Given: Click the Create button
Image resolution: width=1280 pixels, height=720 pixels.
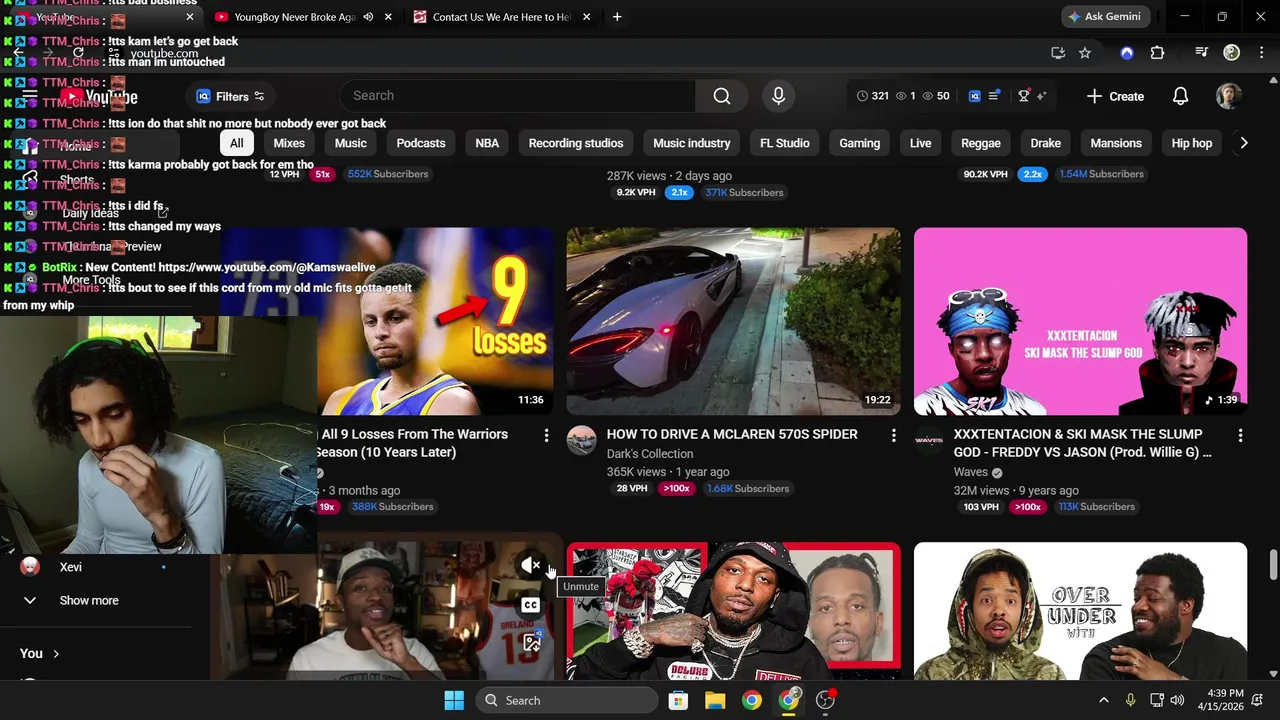Looking at the screenshot, I should (x=1115, y=96).
